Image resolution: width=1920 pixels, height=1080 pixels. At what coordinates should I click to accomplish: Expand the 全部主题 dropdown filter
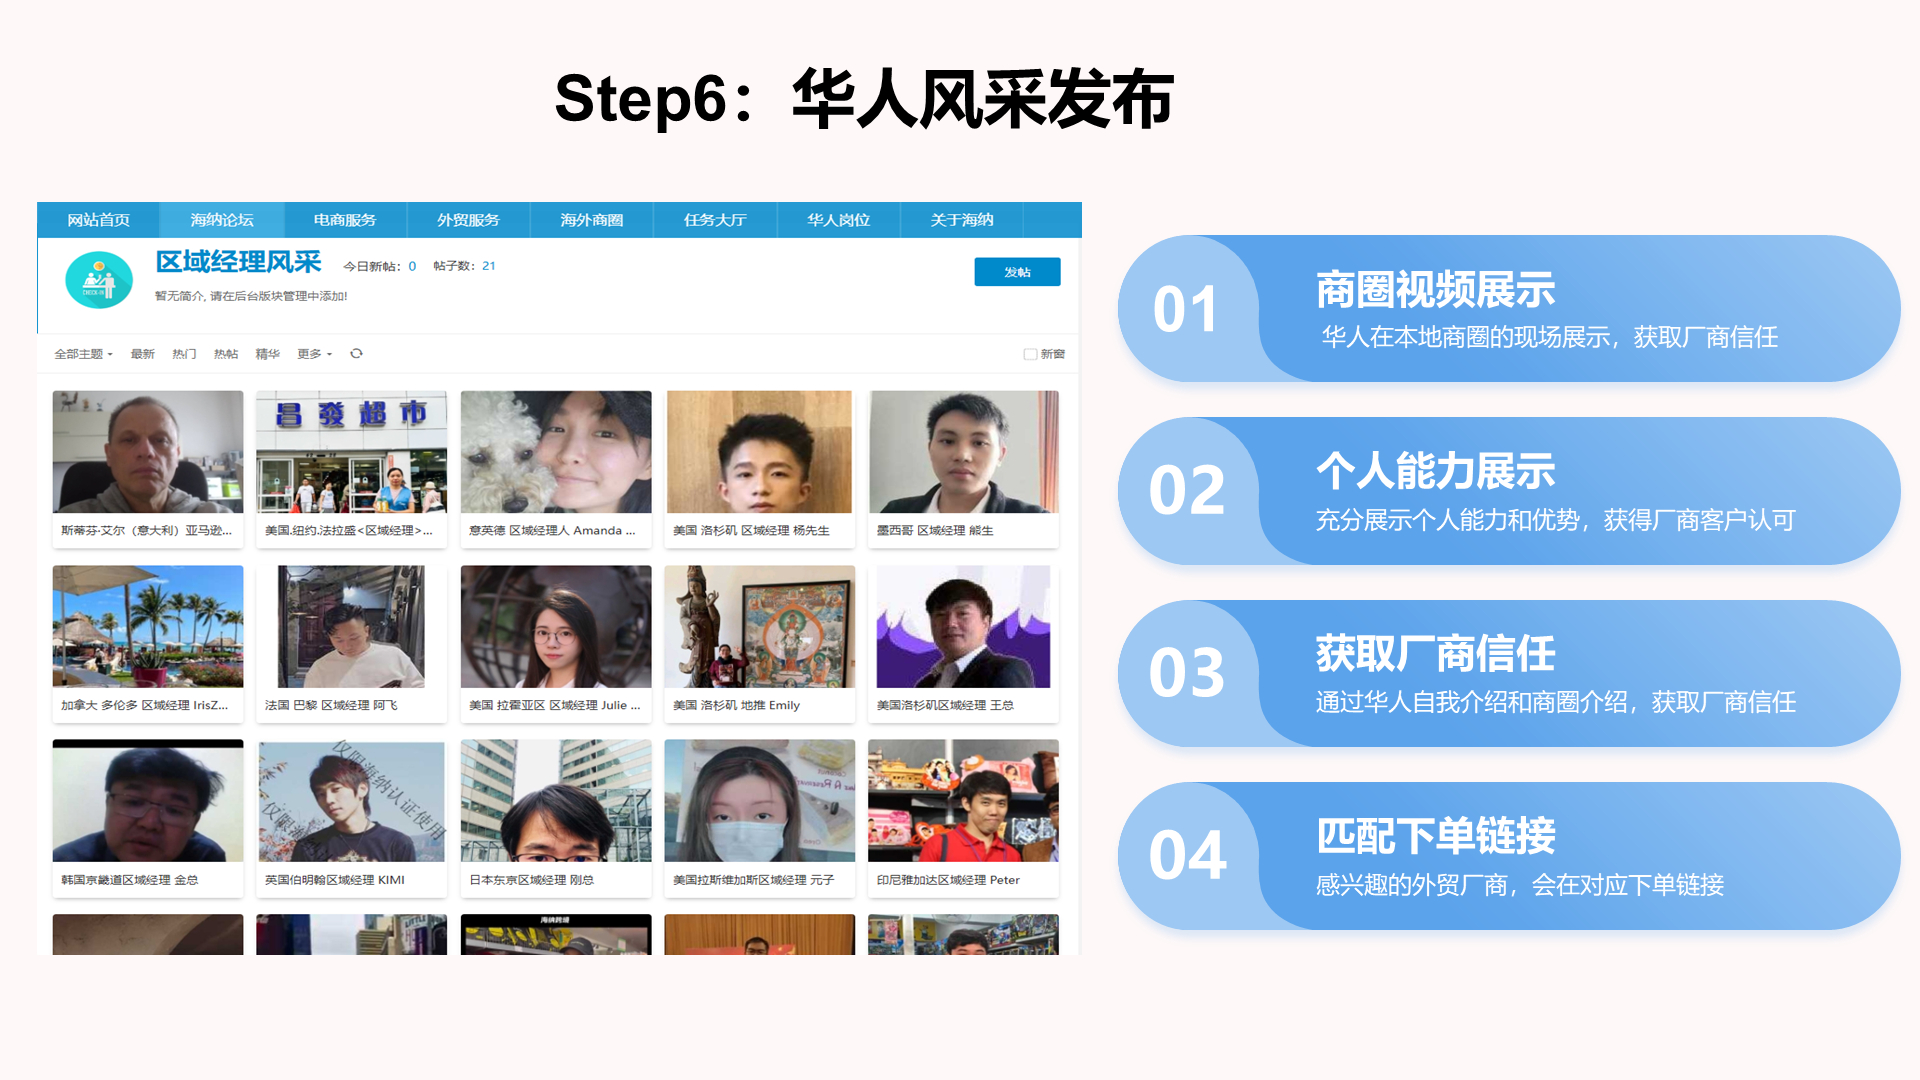[x=83, y=354]
